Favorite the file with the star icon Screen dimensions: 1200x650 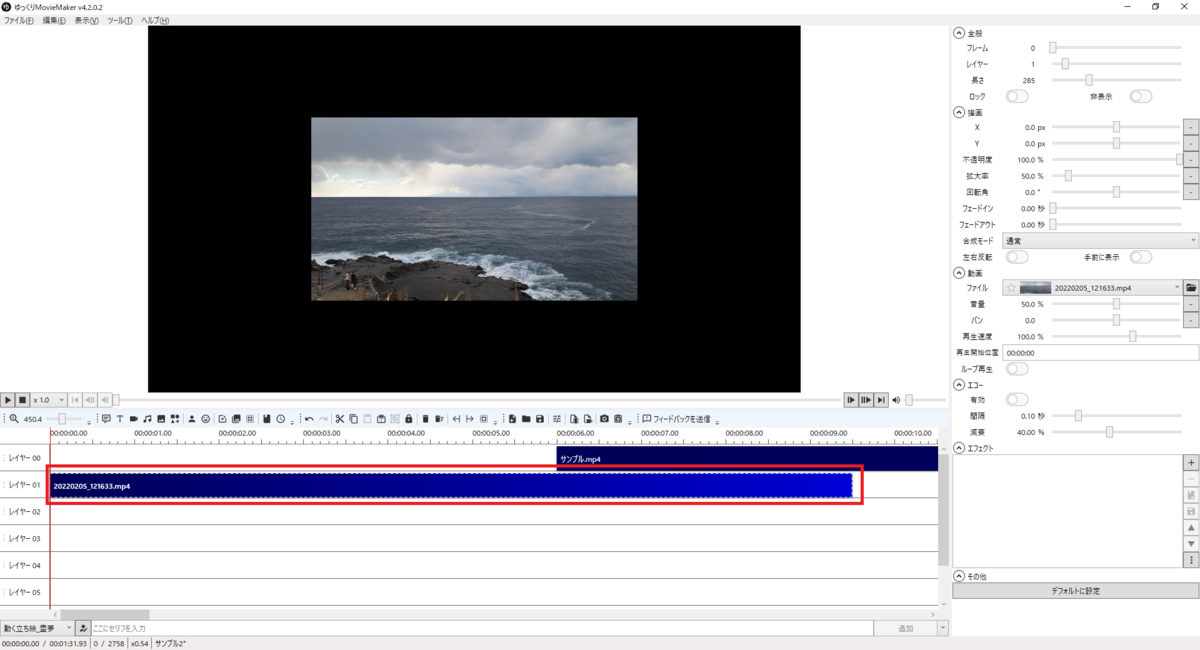[1012, 288]
